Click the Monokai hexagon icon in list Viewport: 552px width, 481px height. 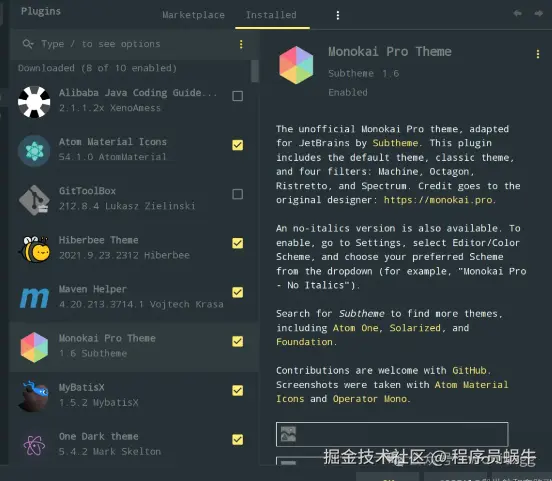pos(34,347)
